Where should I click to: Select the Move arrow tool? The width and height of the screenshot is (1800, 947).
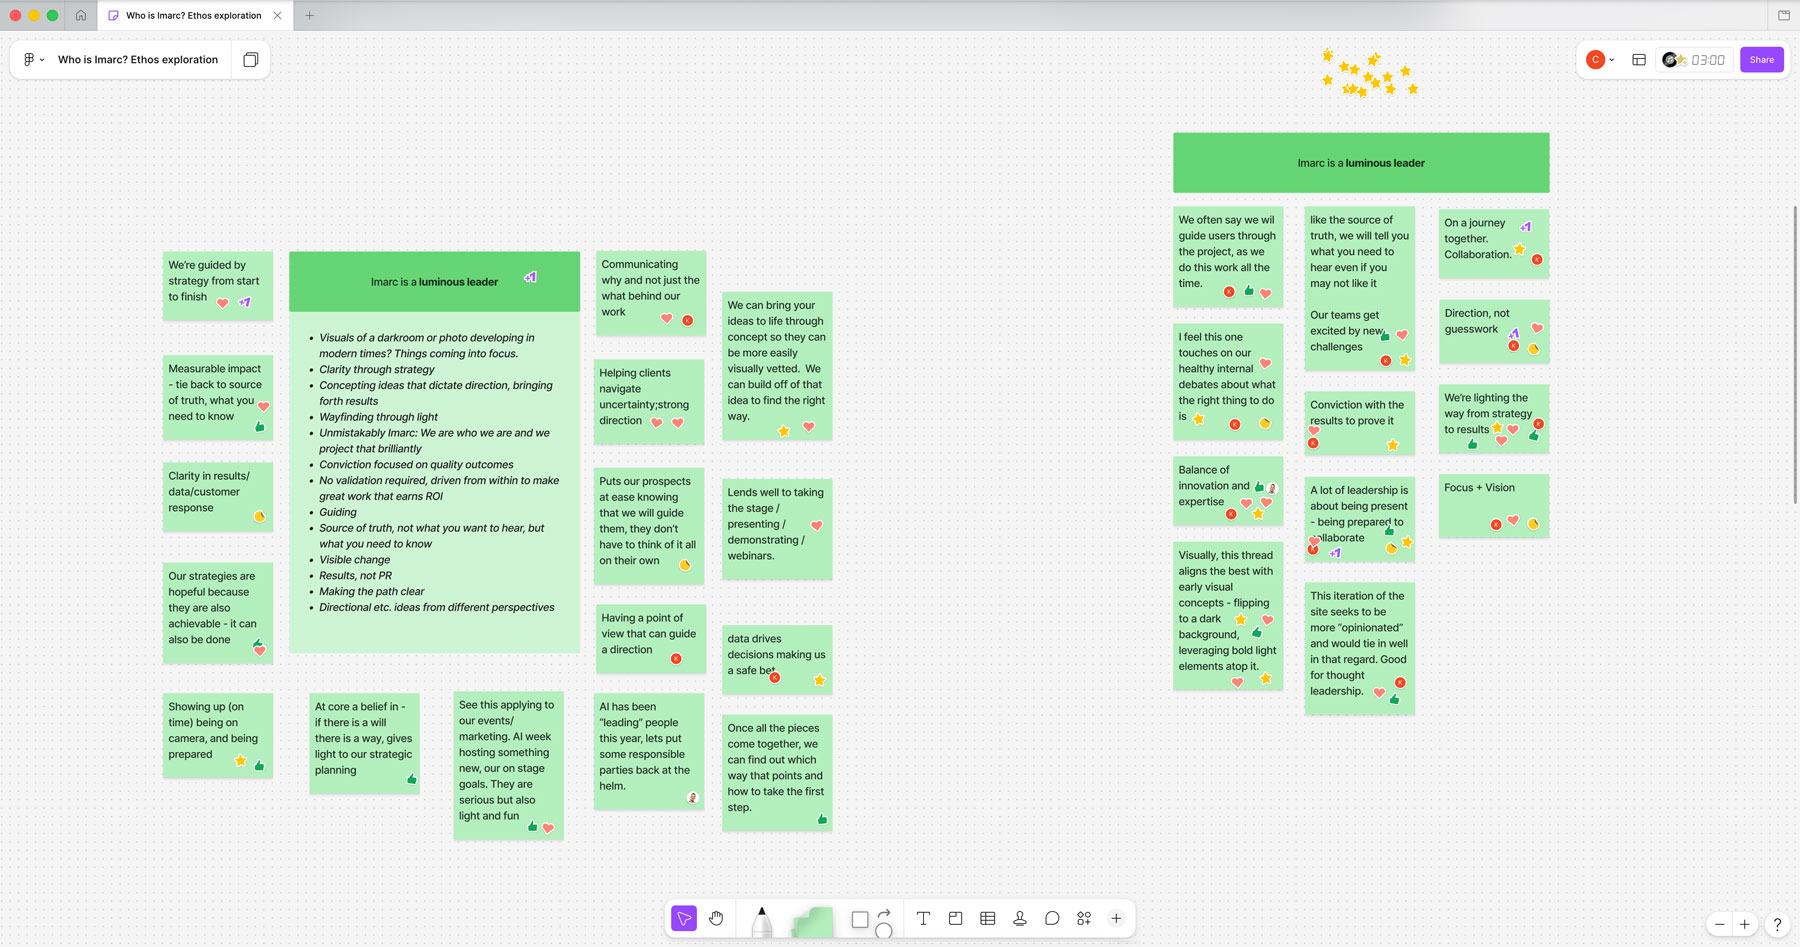coord(684,918)
